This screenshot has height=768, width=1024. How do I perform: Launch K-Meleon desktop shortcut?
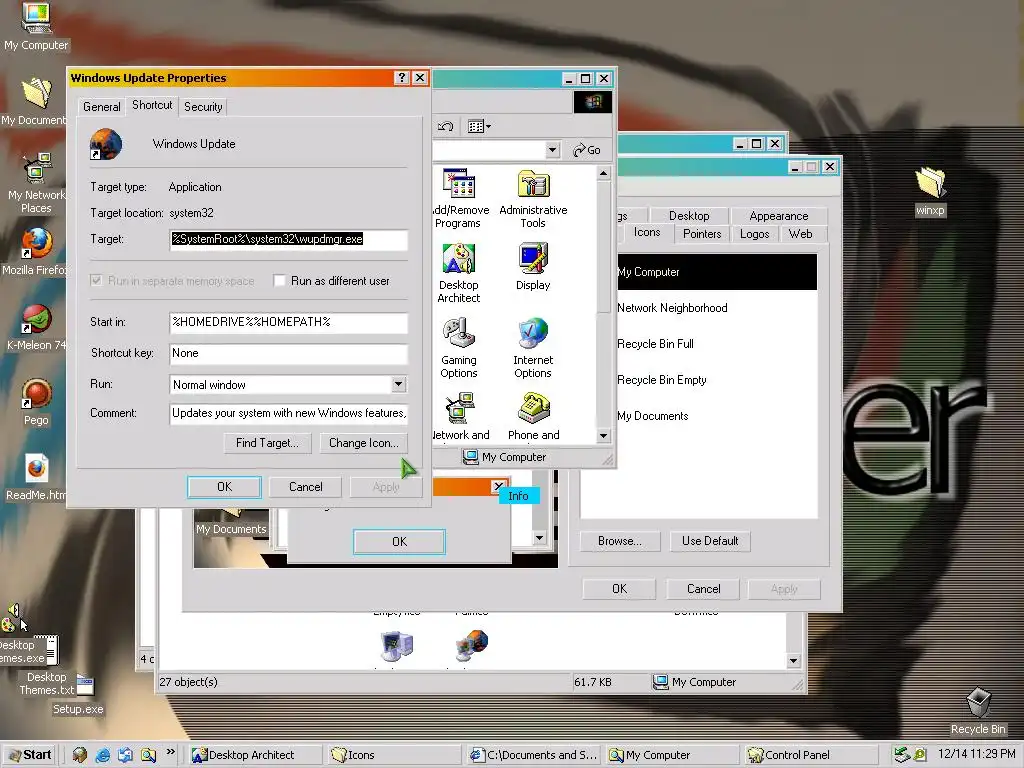click(36, 327)
